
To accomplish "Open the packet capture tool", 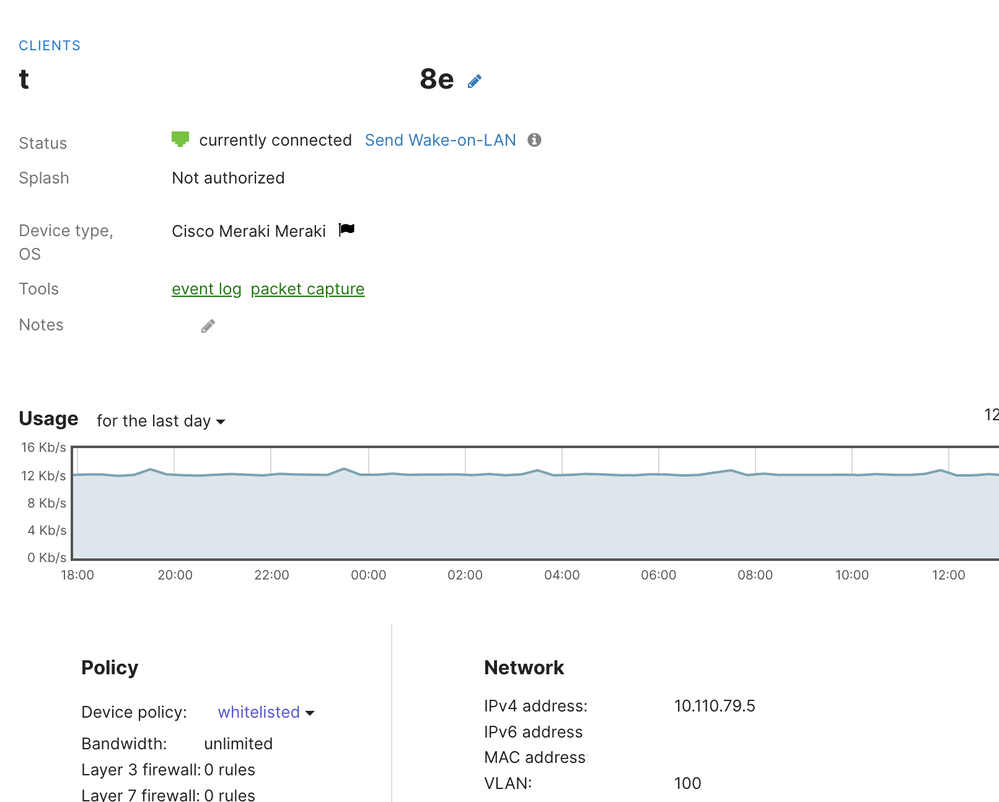I will 307,289.
